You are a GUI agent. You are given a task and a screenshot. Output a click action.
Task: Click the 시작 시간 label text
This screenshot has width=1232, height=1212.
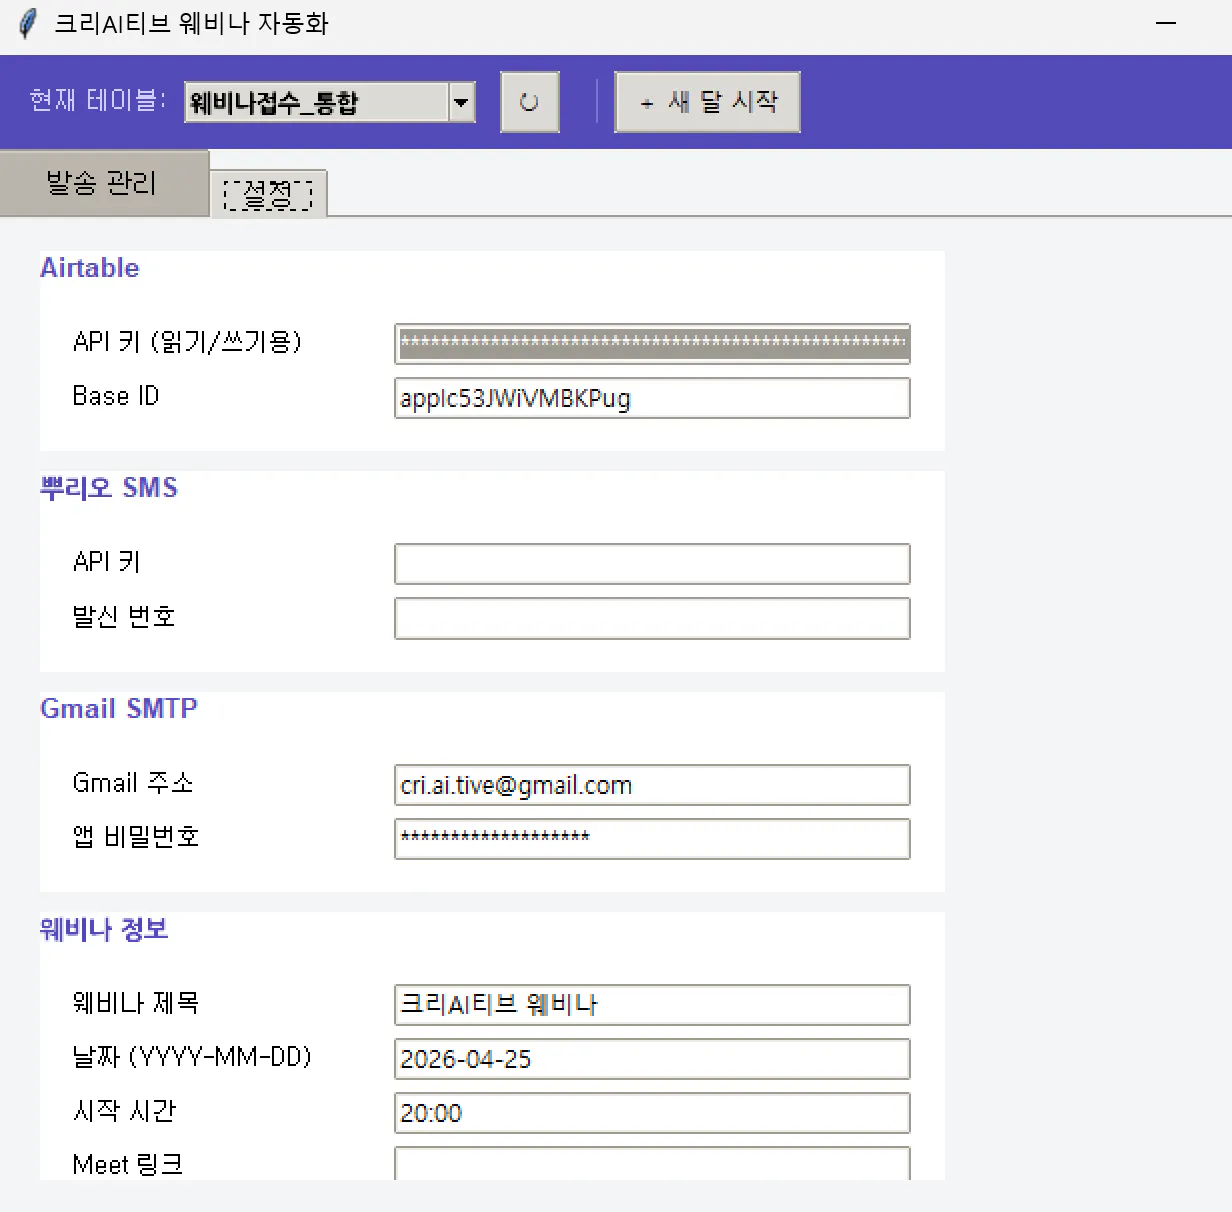(x=124, y=1111)
